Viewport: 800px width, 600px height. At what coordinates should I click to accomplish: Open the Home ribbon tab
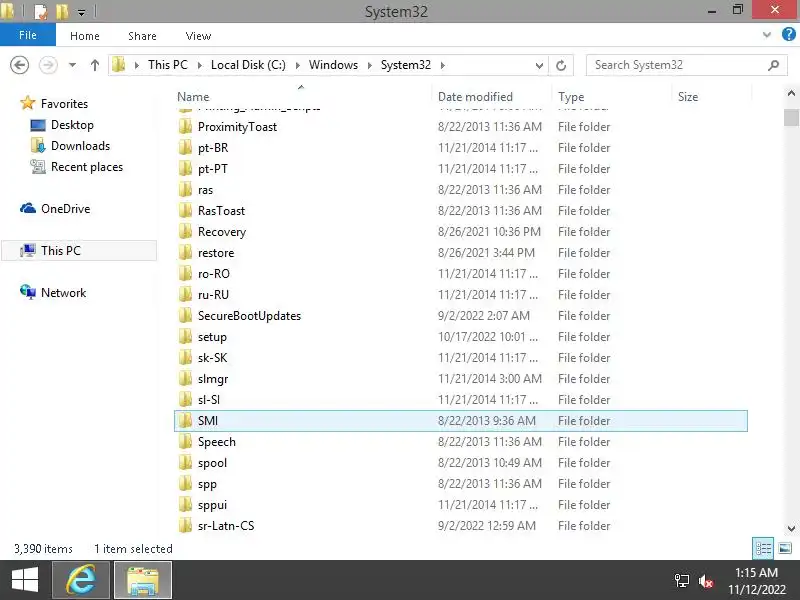coord(85,36)
